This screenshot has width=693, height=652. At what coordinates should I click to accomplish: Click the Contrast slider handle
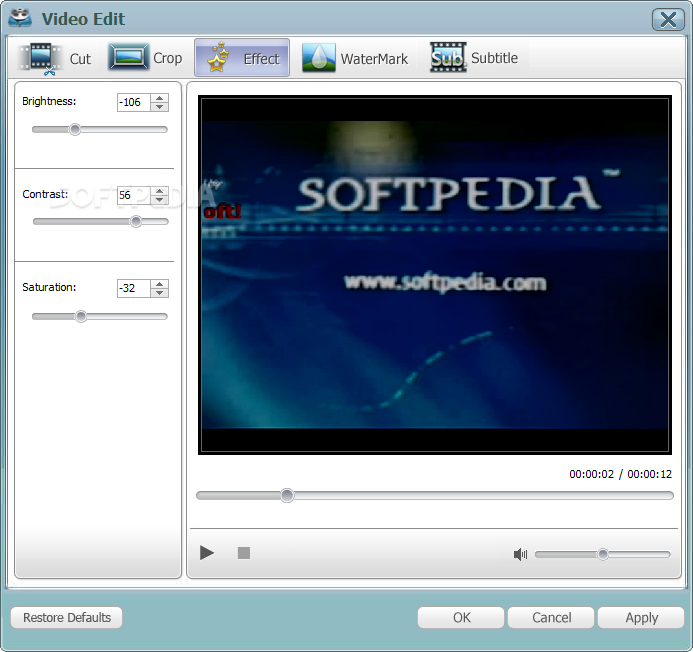136,221
